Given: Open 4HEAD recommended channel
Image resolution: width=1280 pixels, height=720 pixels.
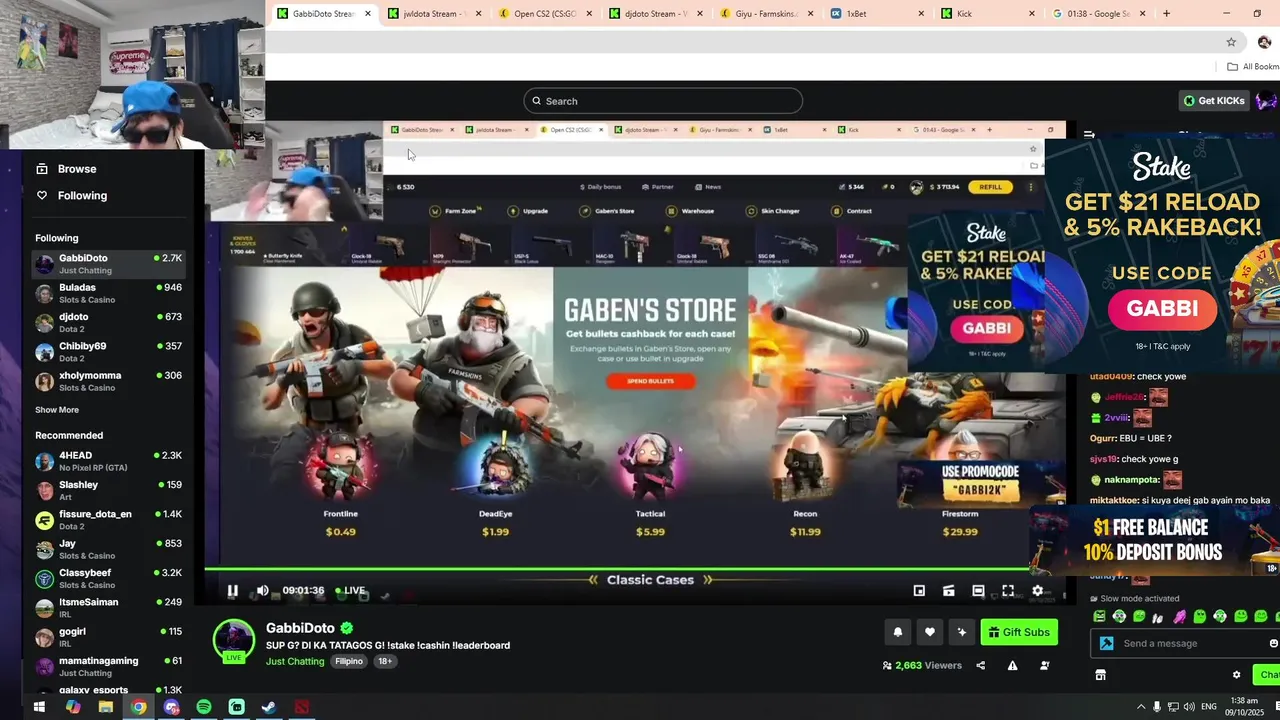Looking at the screenshot, I should tap(108, 461).
